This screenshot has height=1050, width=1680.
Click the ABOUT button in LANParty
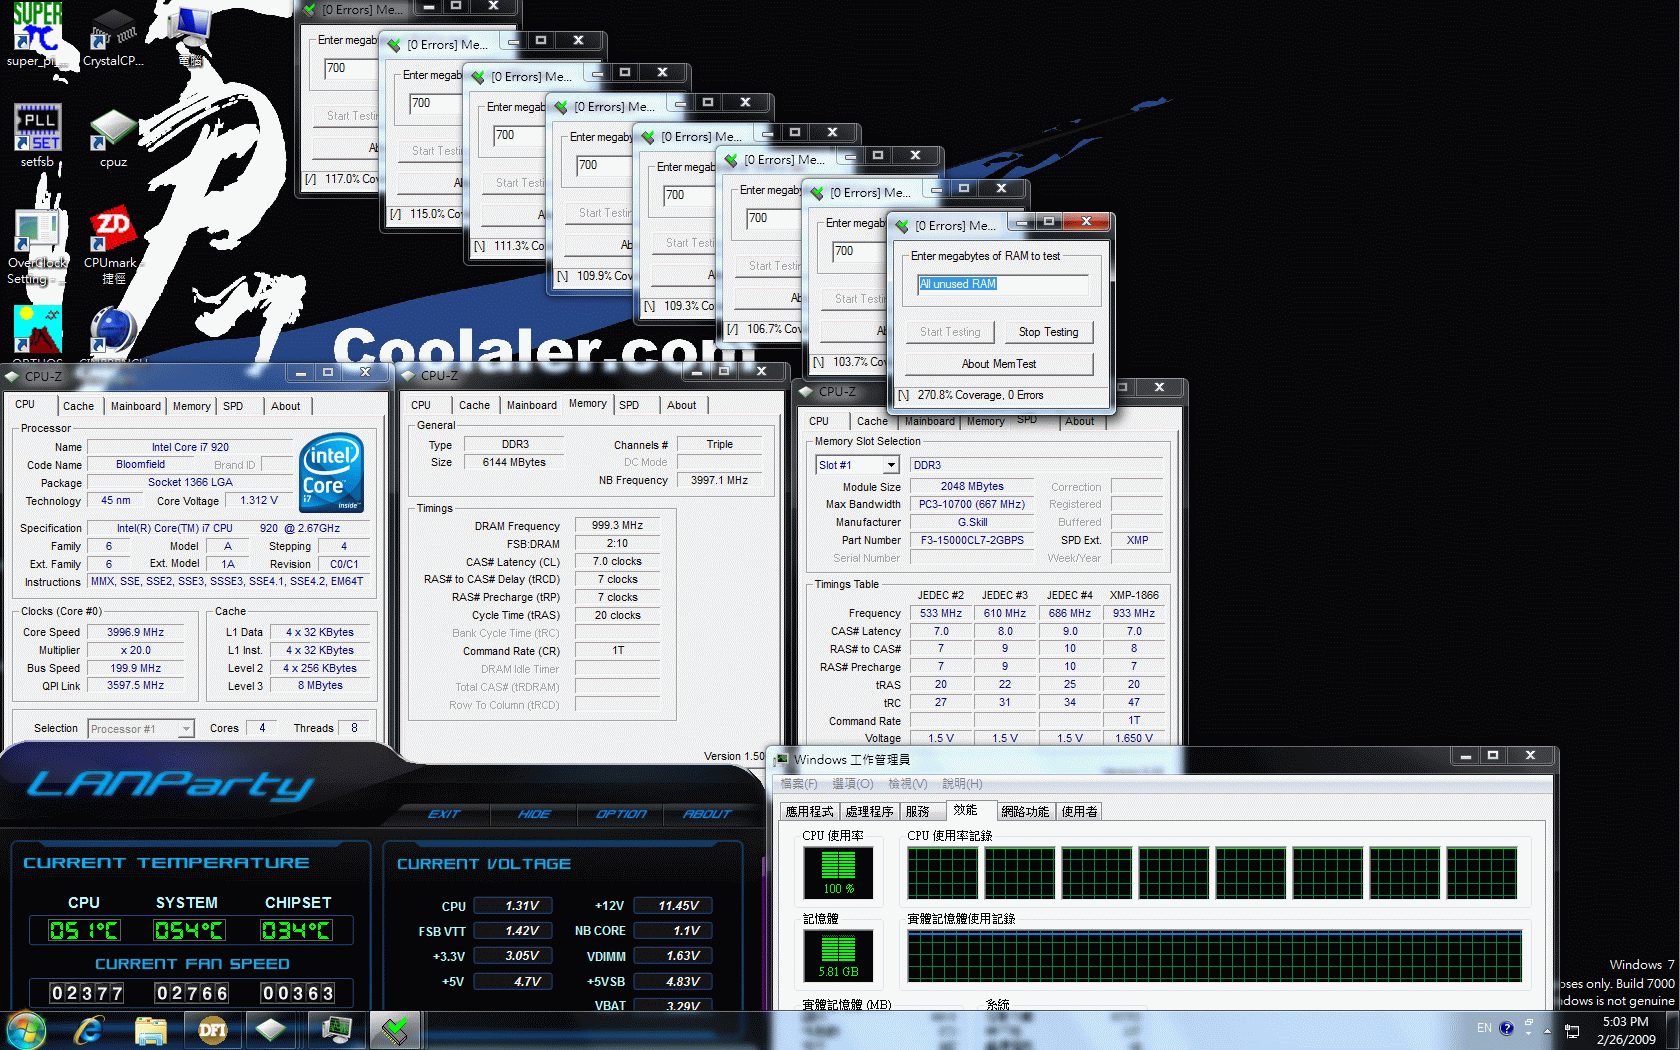[x=707, y=814]
